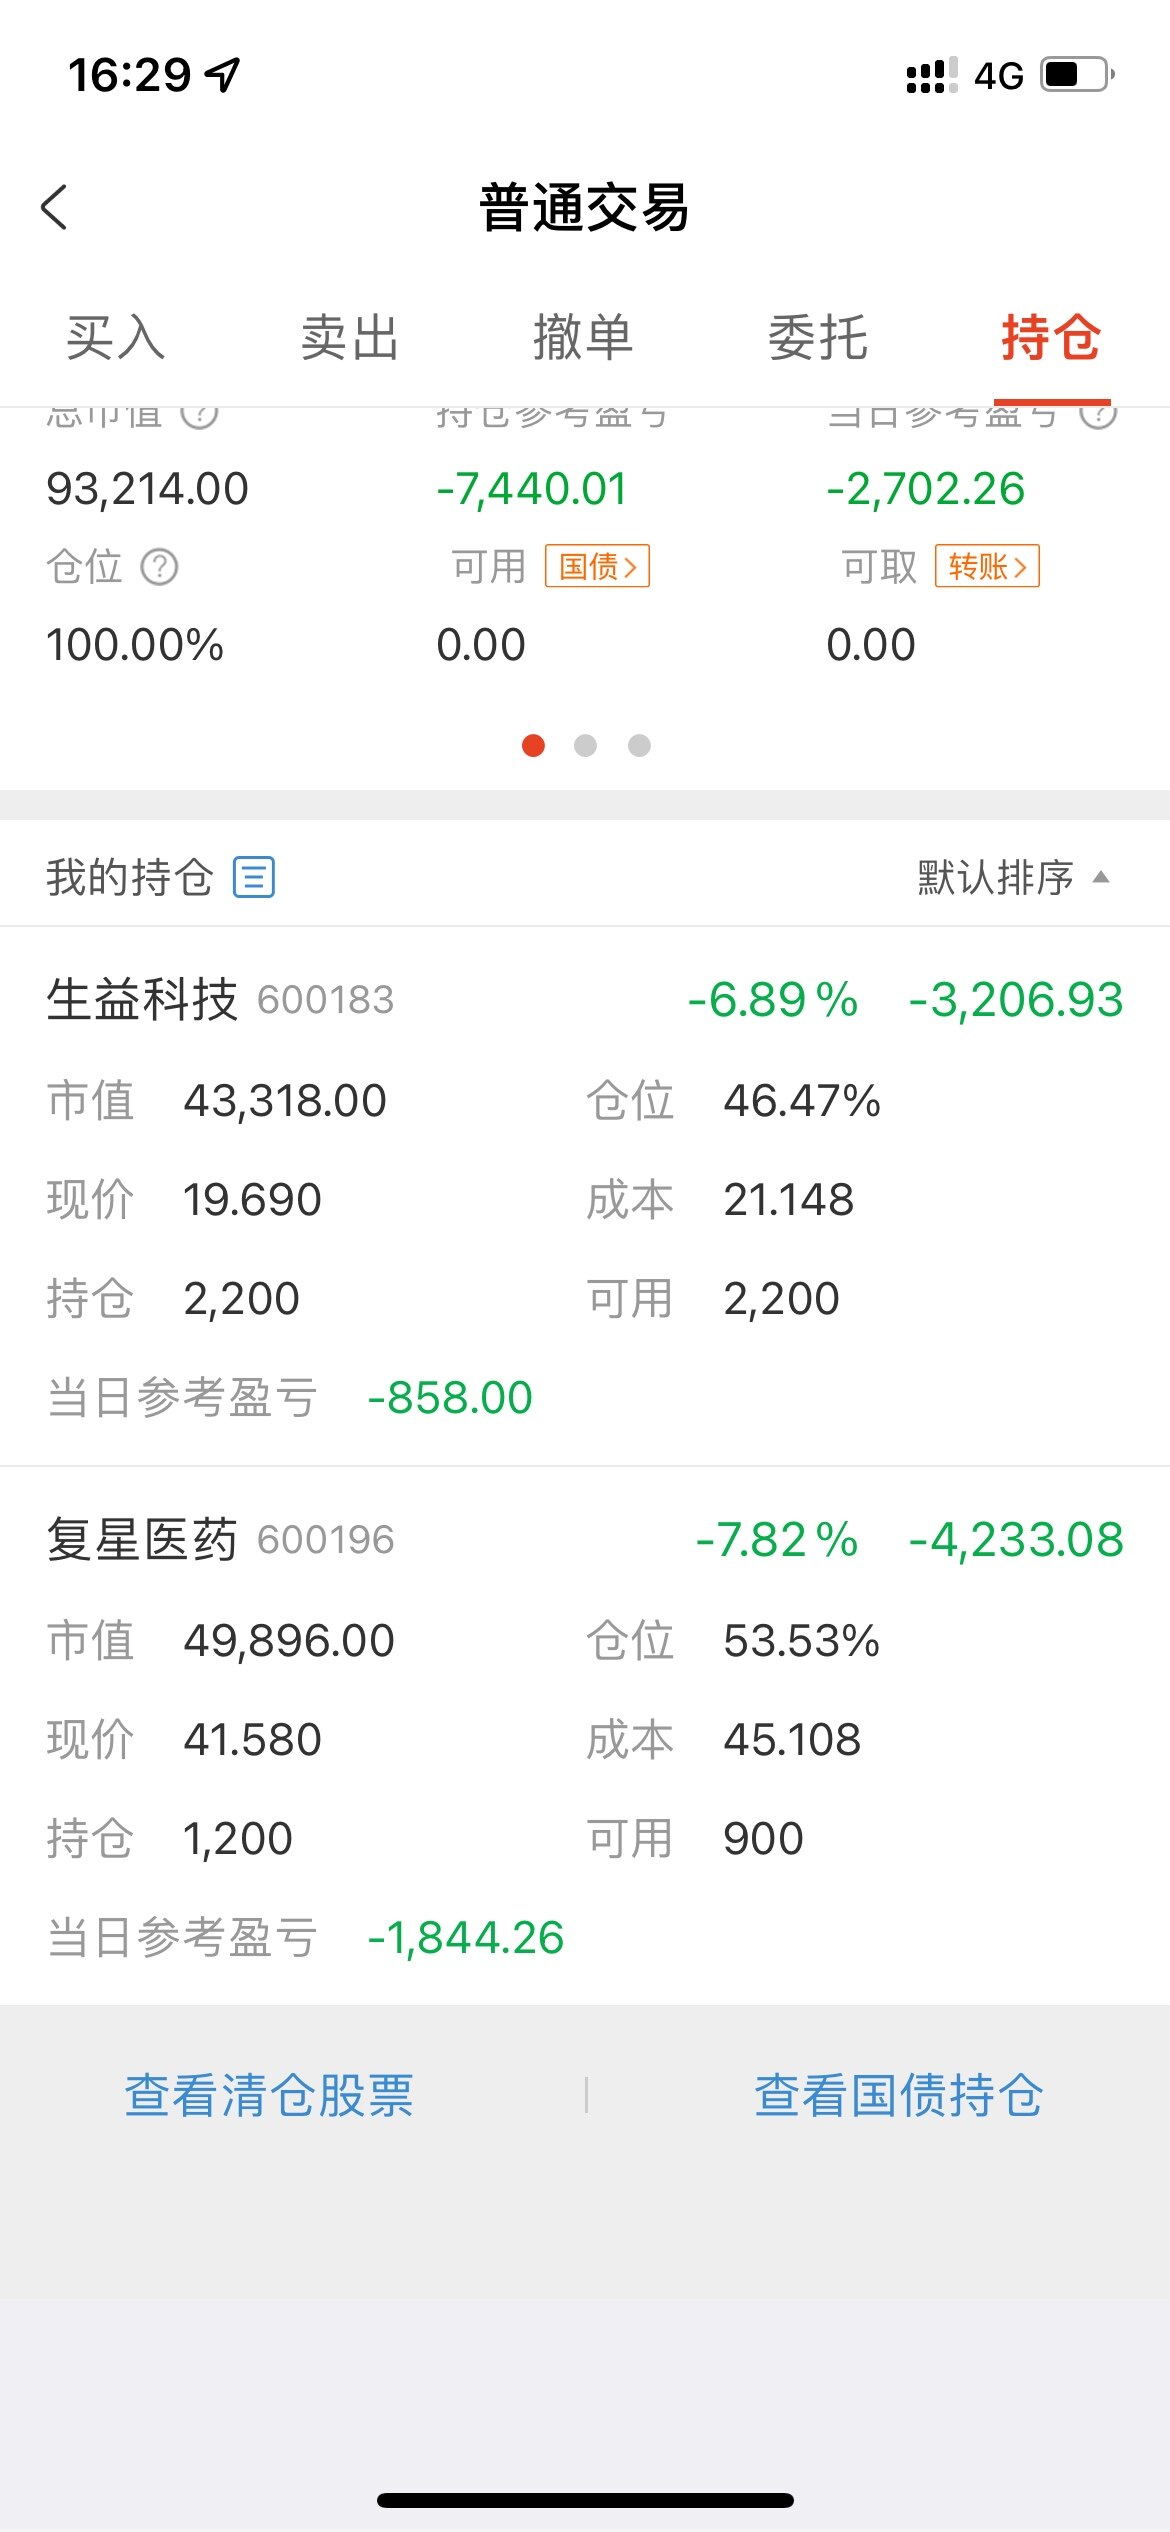Open the 转账 transfer button
Image resolution: width=1170 pixels, height=2532 pixels.
987,567
